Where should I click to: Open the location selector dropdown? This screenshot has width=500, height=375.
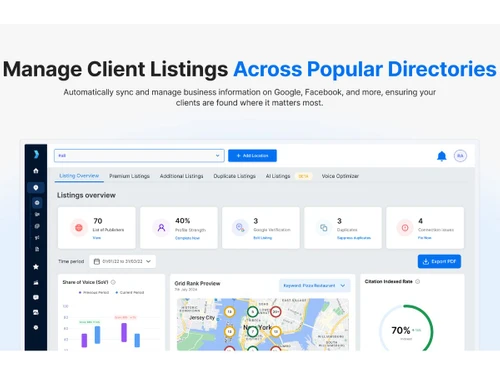tap(139, 156)
